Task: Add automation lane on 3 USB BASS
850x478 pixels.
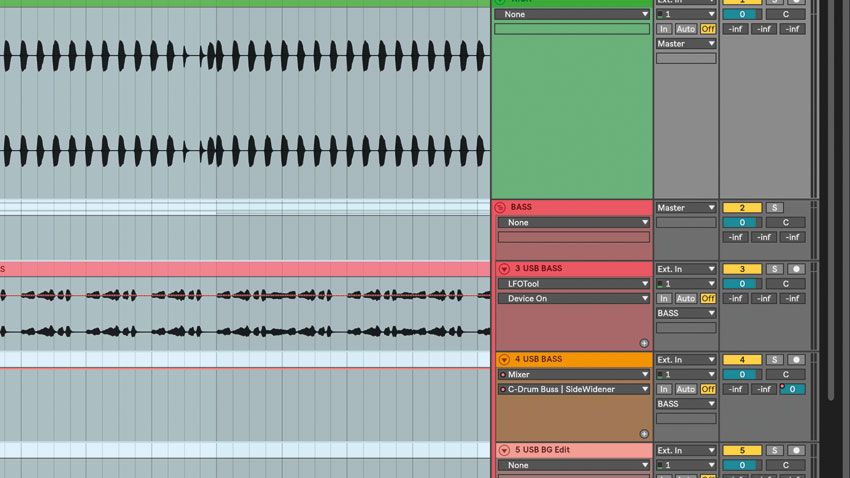Action: [x=644, y=343]
